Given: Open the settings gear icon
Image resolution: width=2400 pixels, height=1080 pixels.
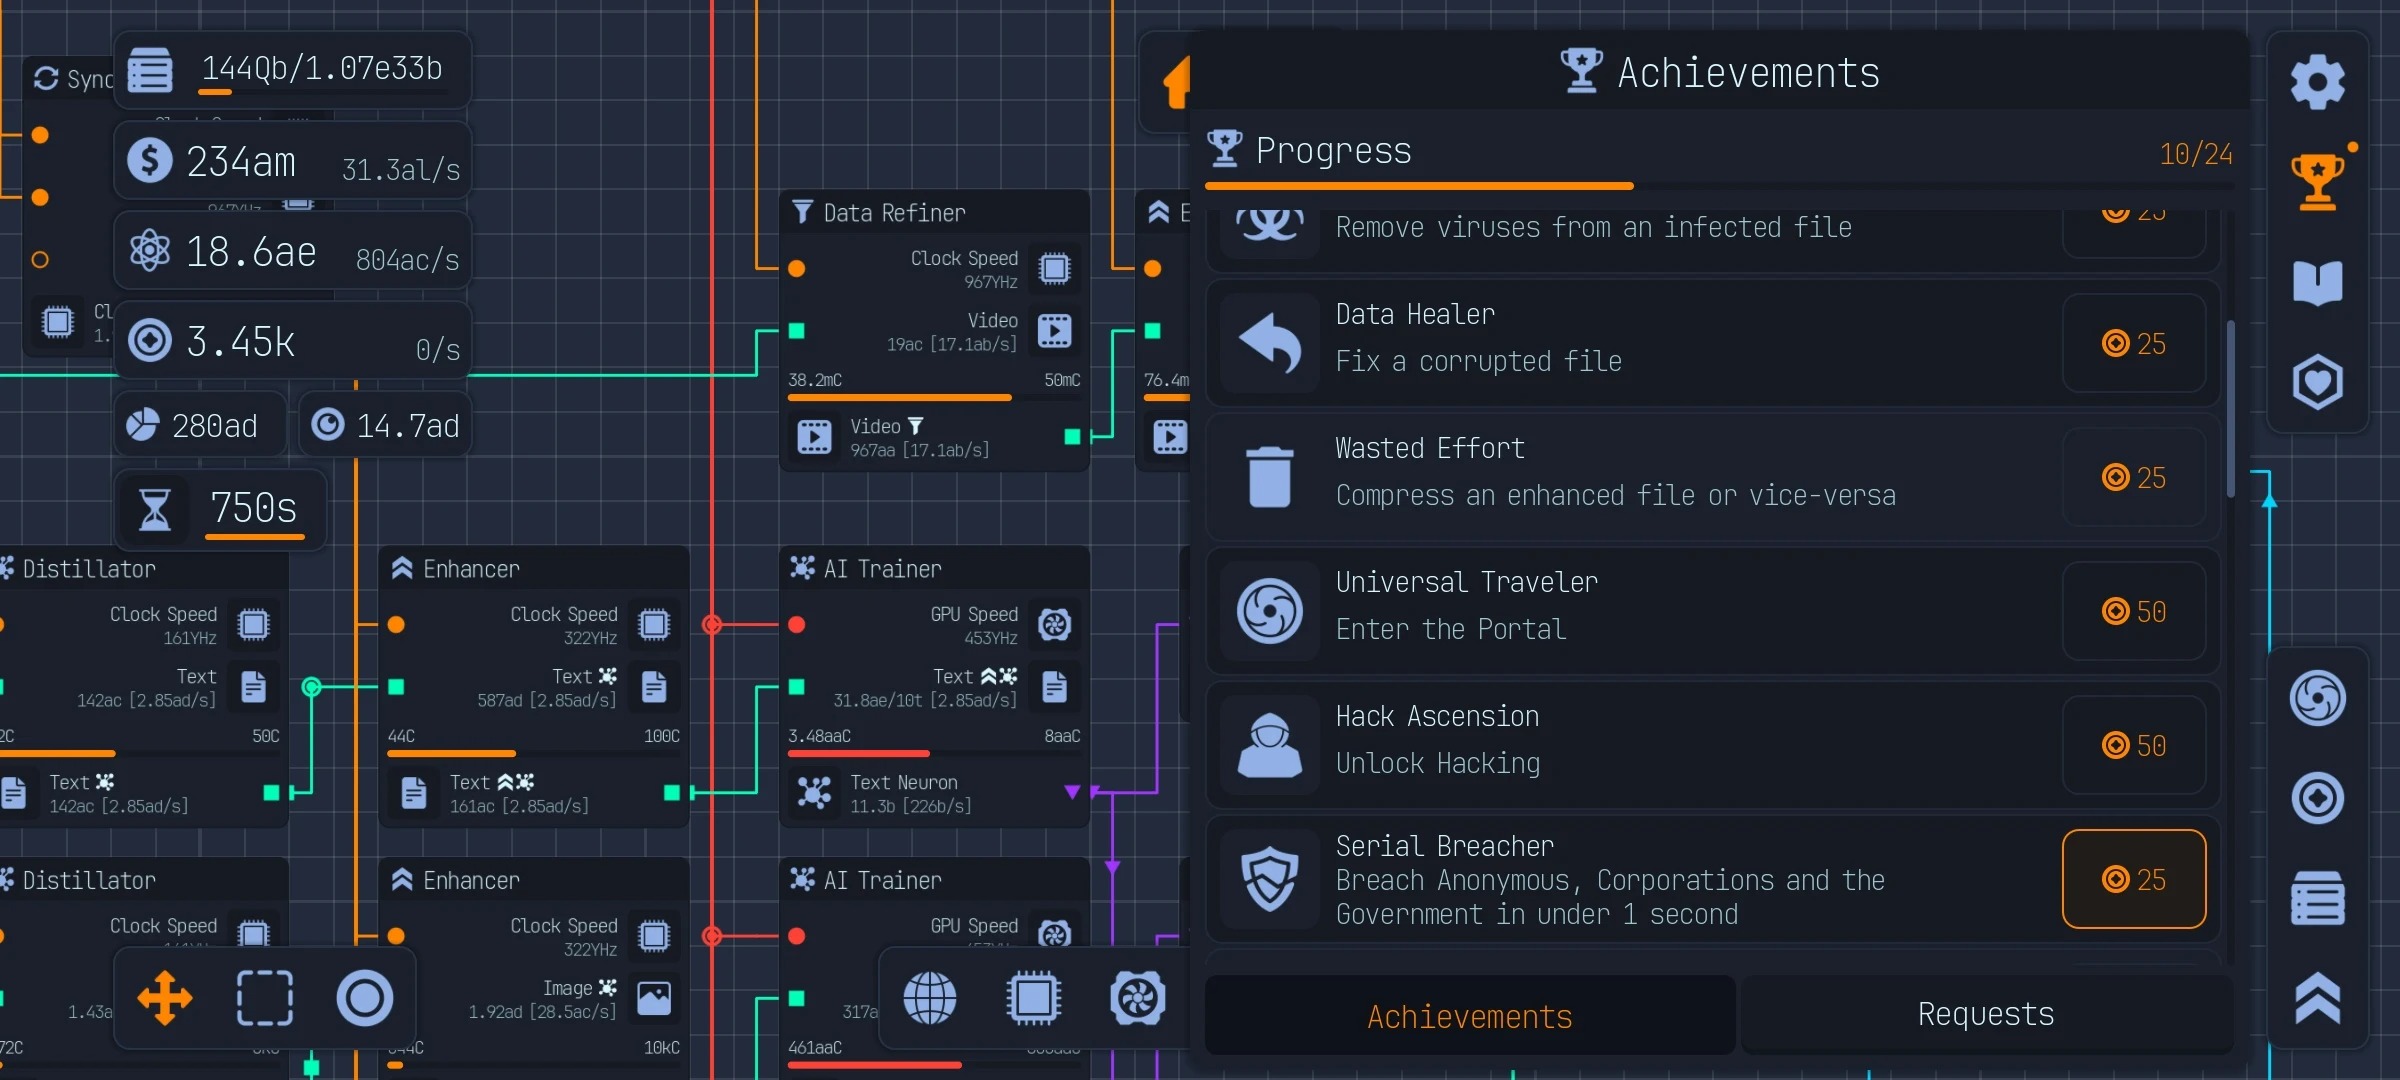Looking at the screenshot, I should coord(2317,83).
